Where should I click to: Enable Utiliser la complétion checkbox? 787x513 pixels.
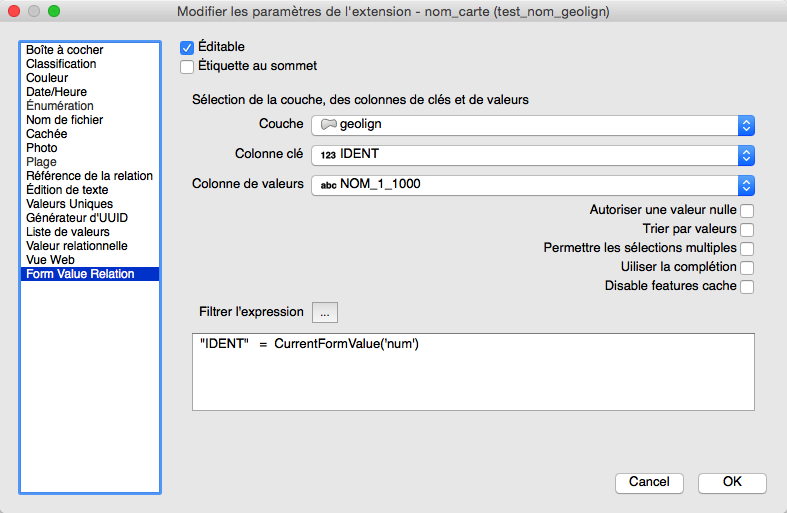tap(746, 268)
